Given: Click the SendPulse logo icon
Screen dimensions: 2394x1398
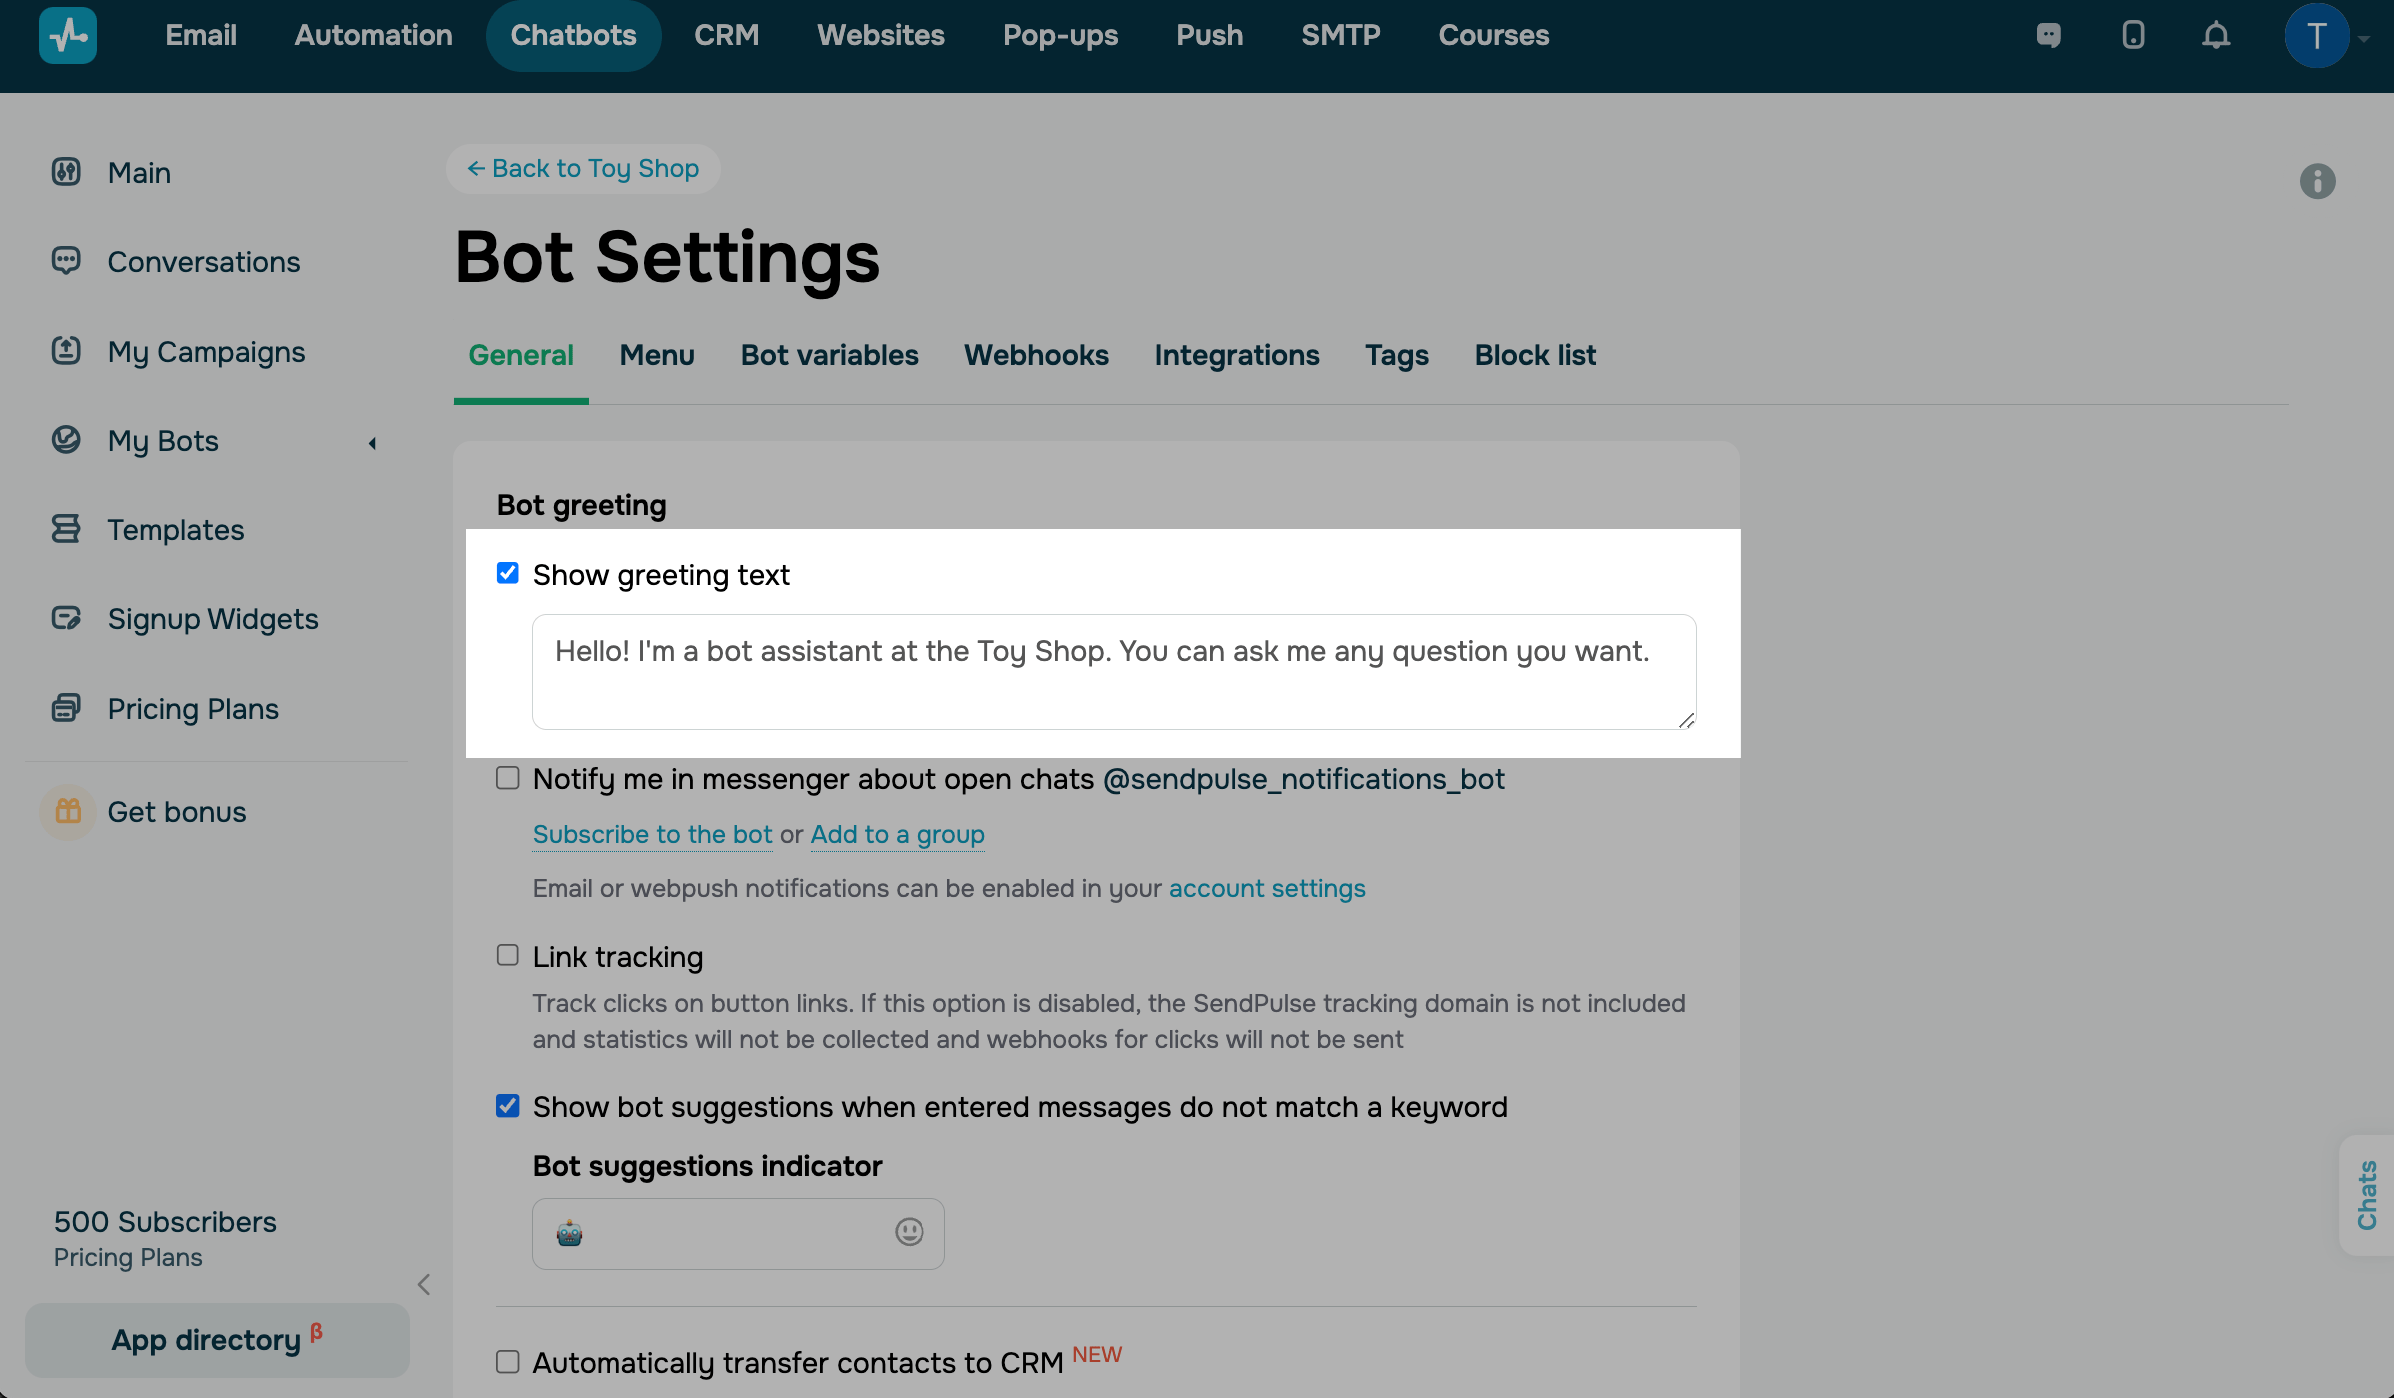Looking at the screenshot, I should tap(68, 35).
